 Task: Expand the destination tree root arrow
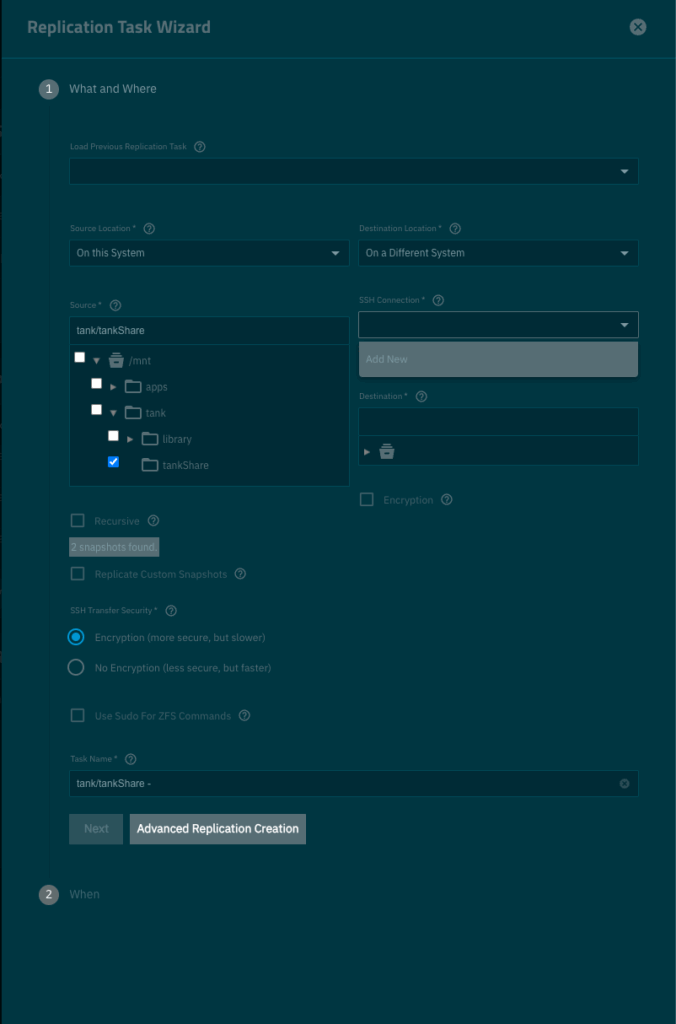click(x=367, y=452)
